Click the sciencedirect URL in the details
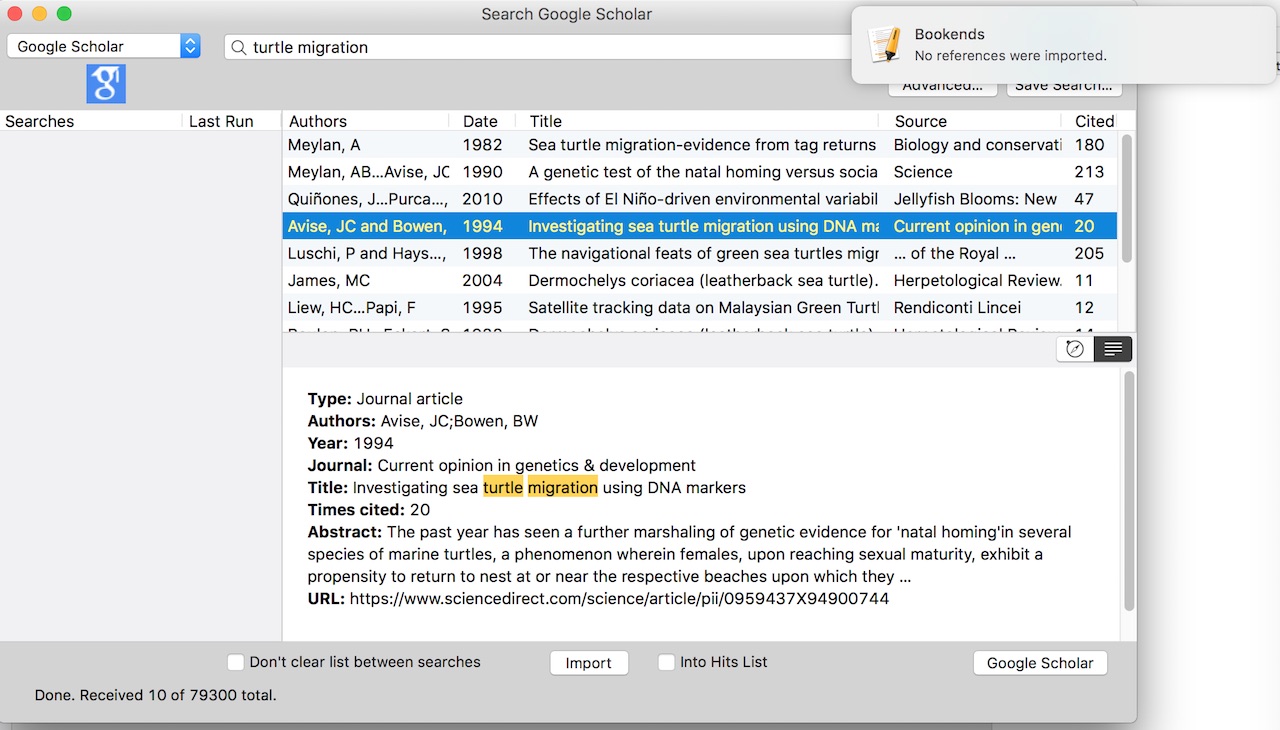This screenshot has width=1280, height=730. (619, 599)
